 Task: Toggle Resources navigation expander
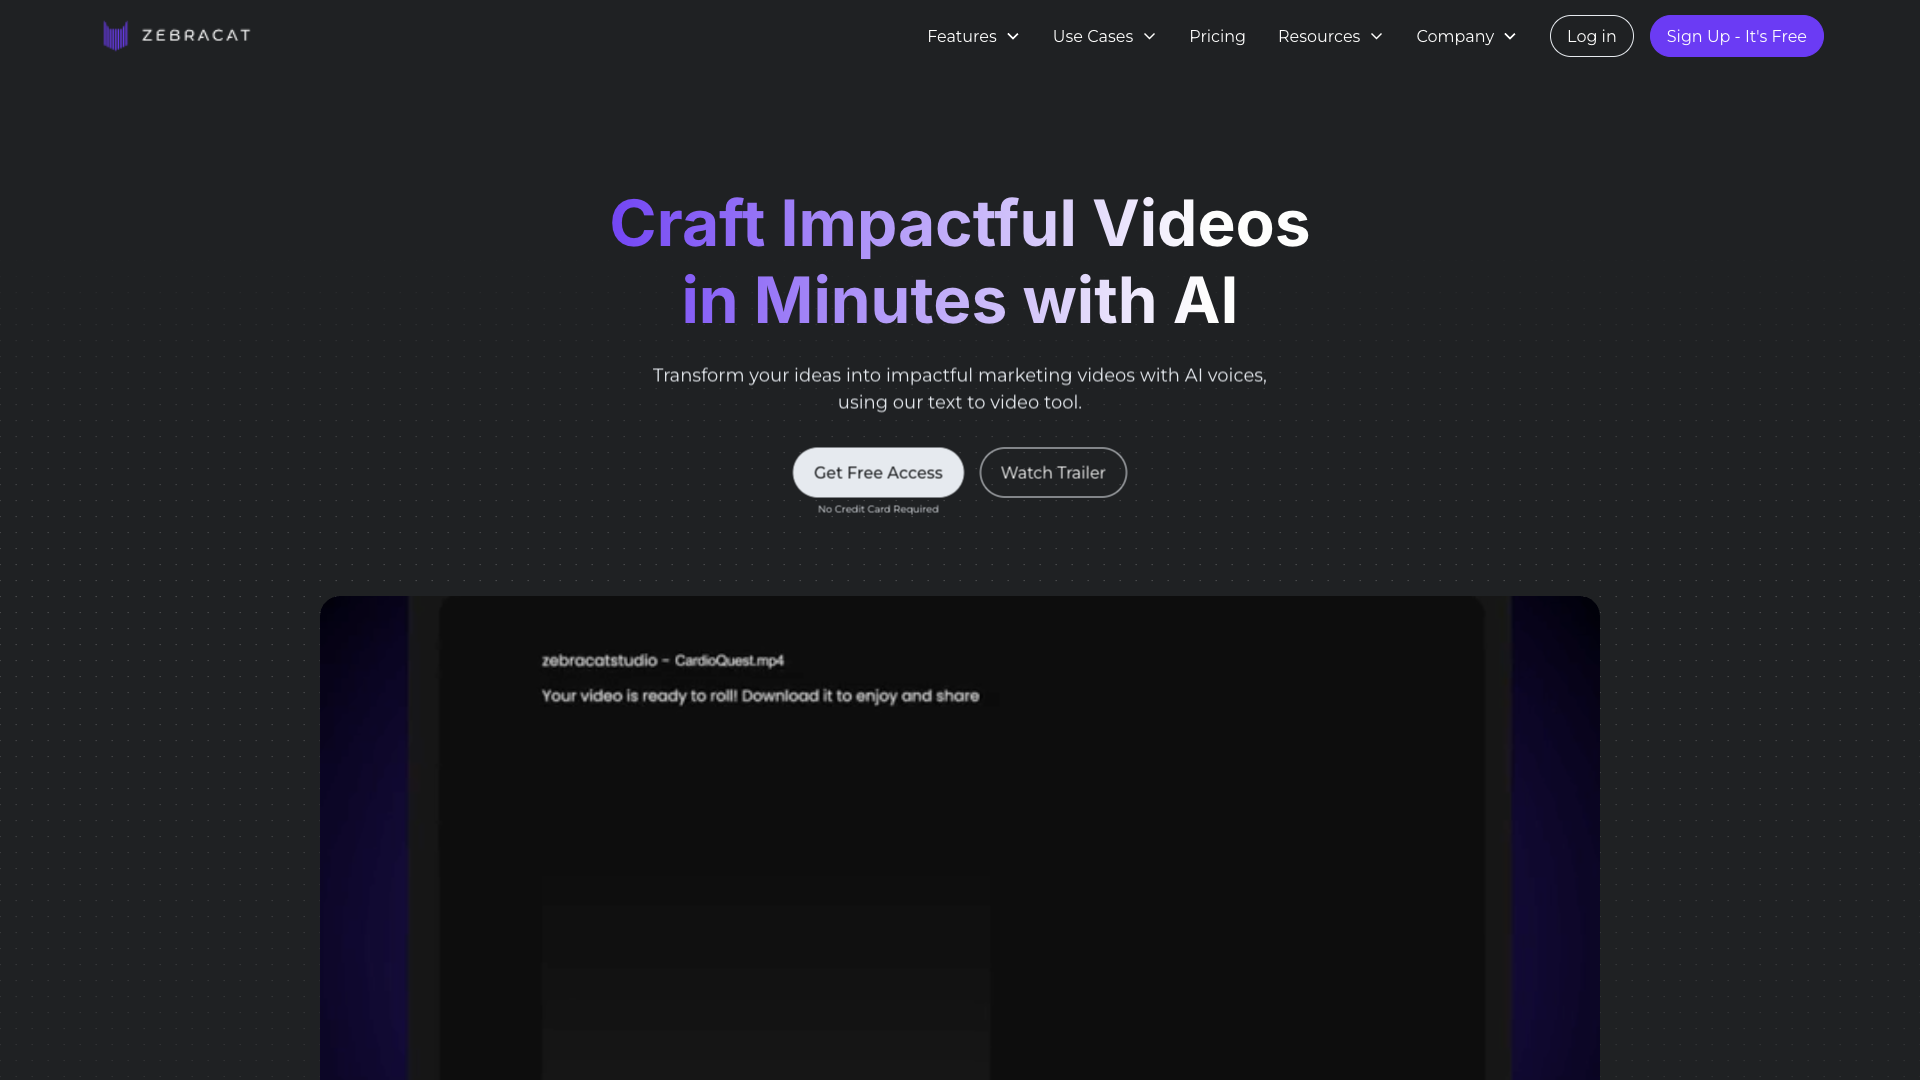[1377, 36]
